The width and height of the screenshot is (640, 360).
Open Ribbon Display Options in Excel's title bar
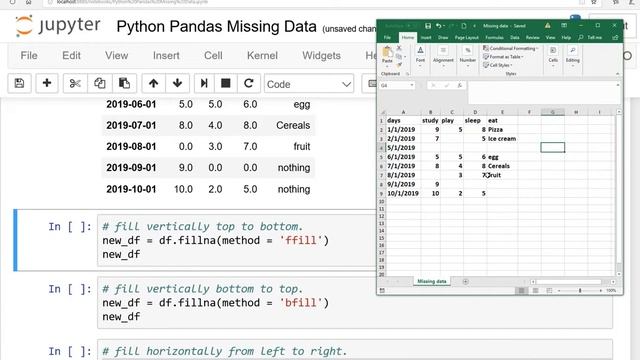point(564,26)
